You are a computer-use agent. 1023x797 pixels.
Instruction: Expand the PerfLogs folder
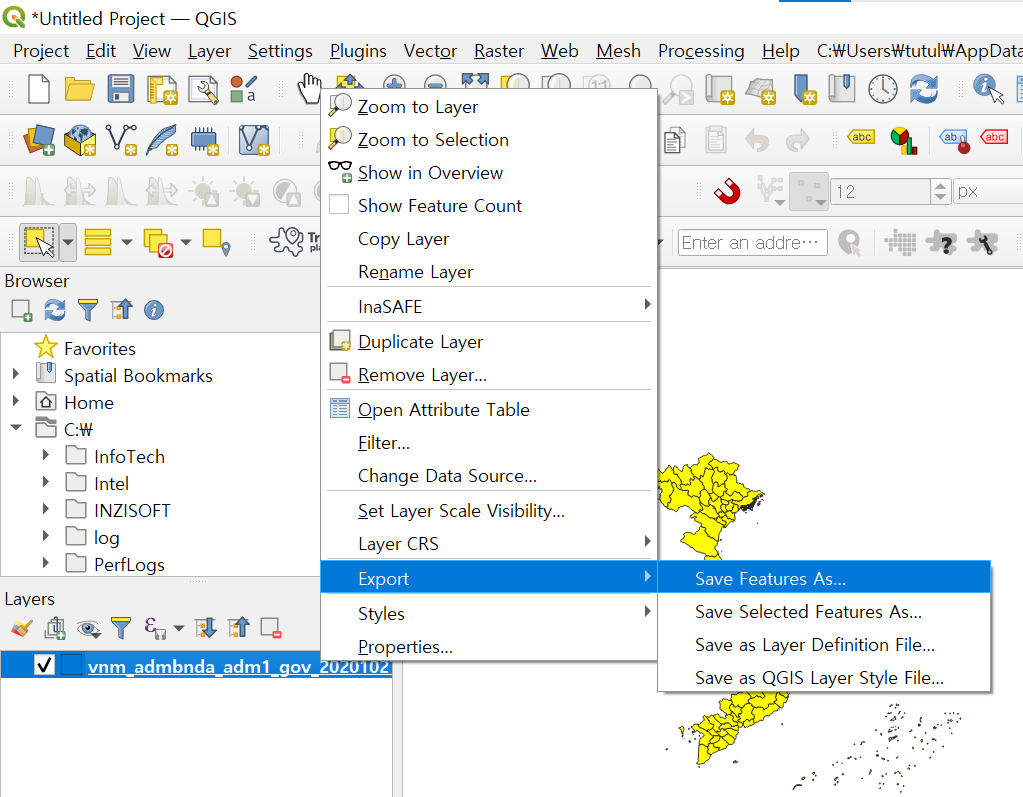(x=46, y=563)
